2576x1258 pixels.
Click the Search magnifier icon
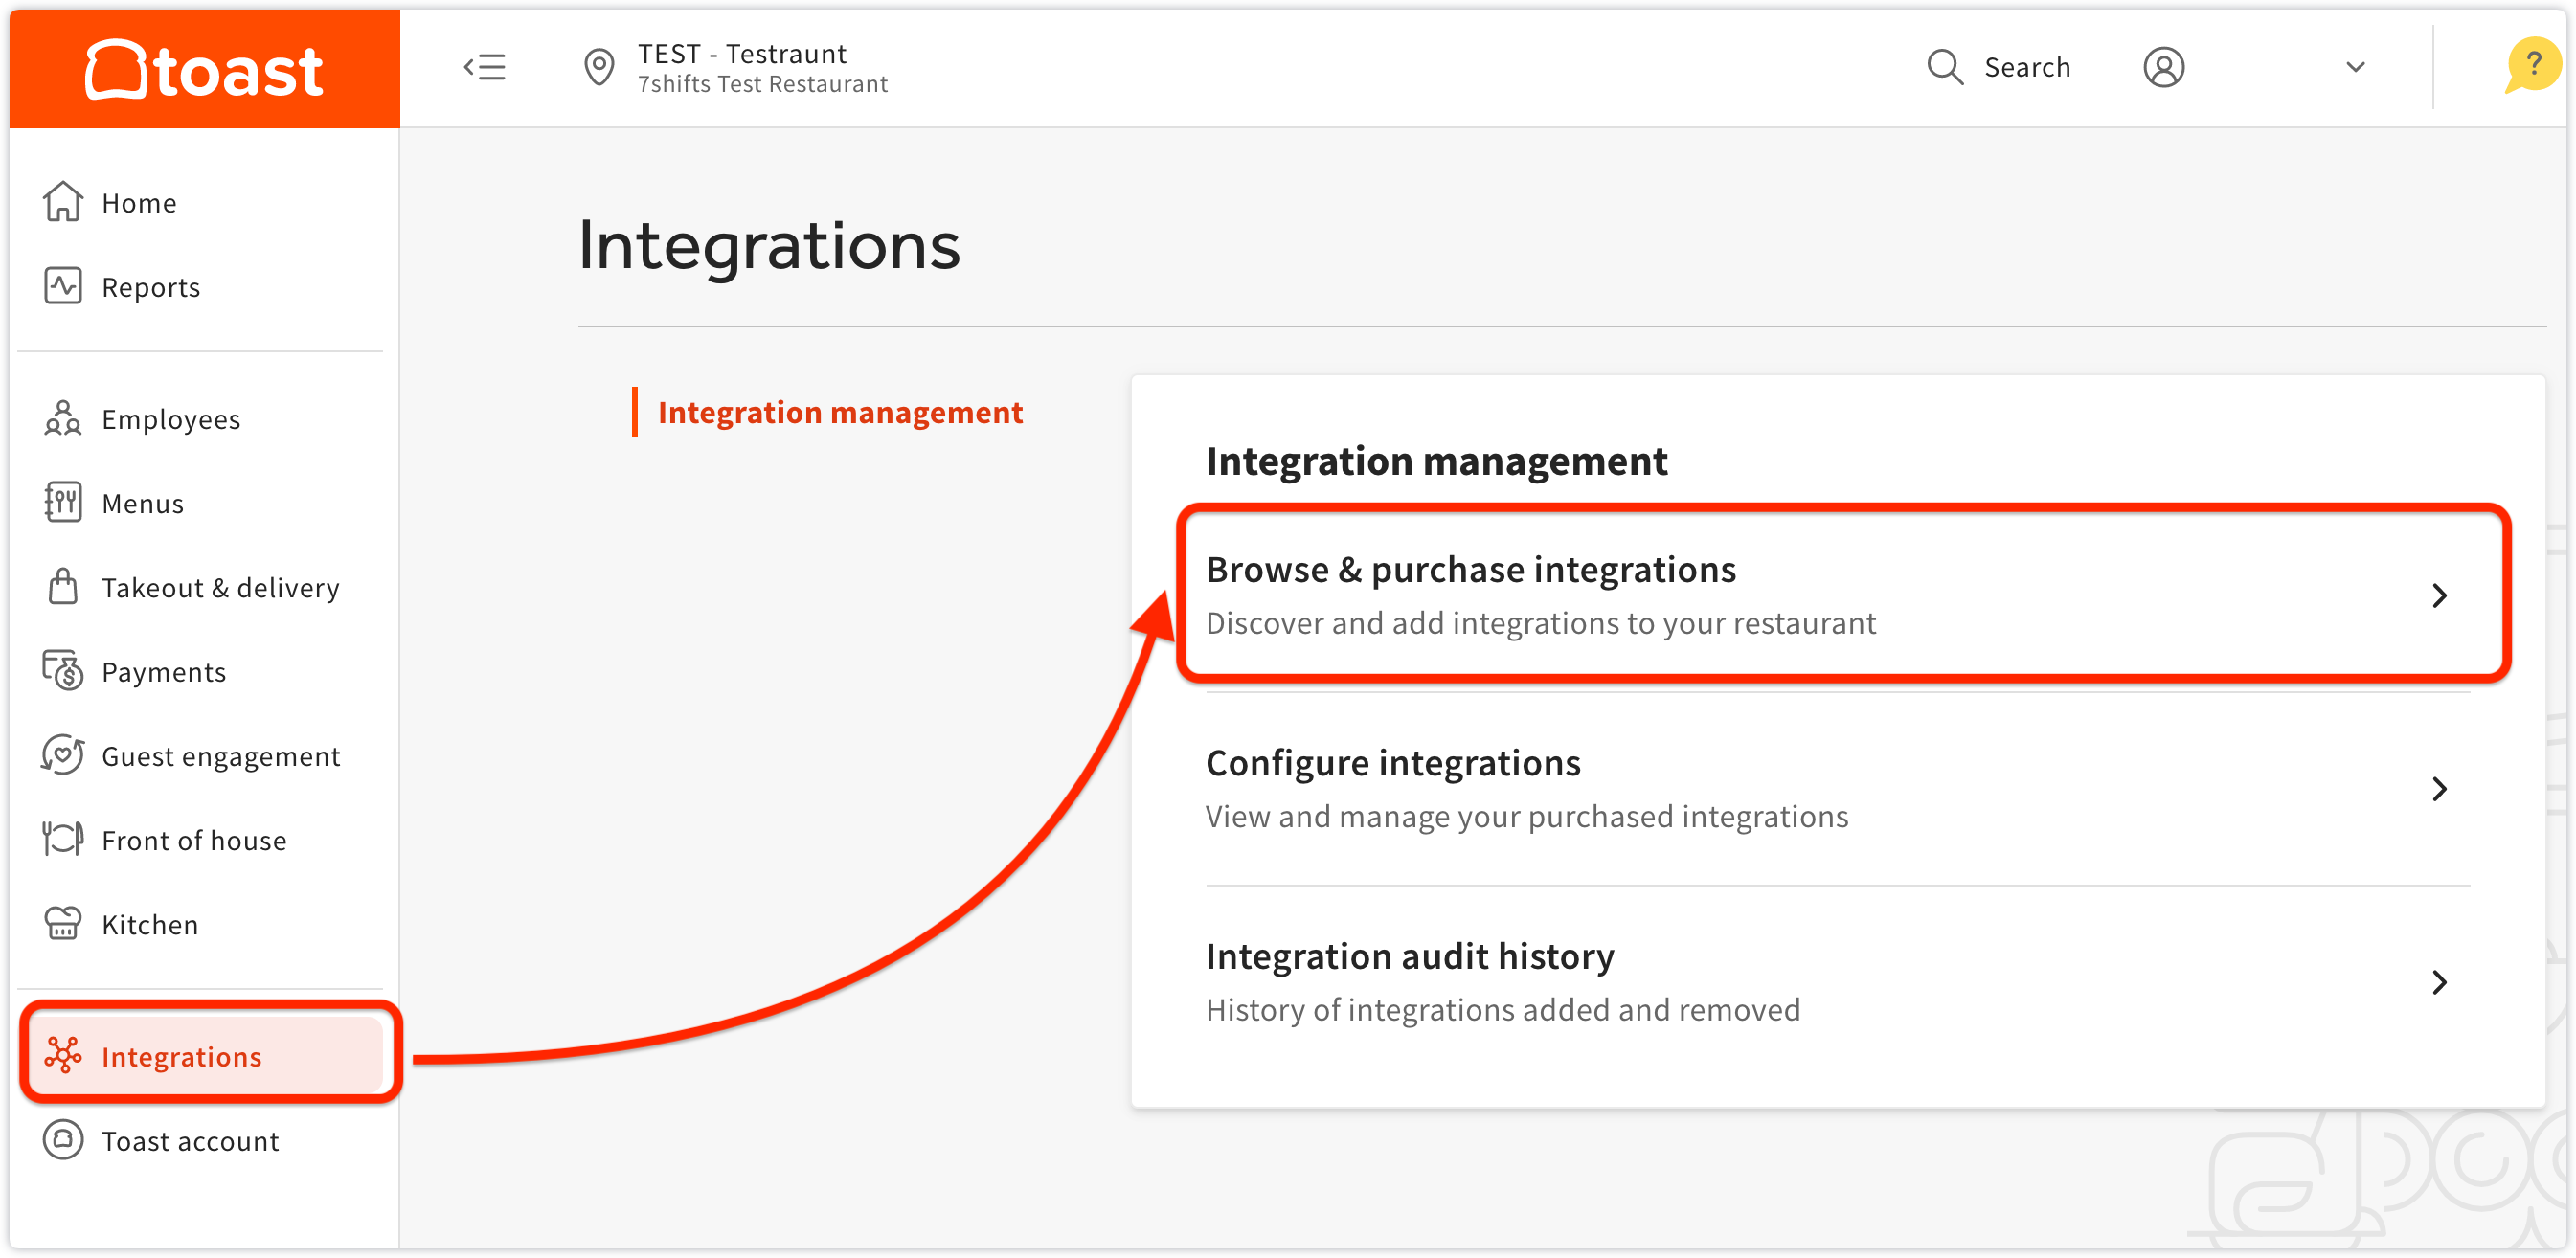click(1944, 67)
